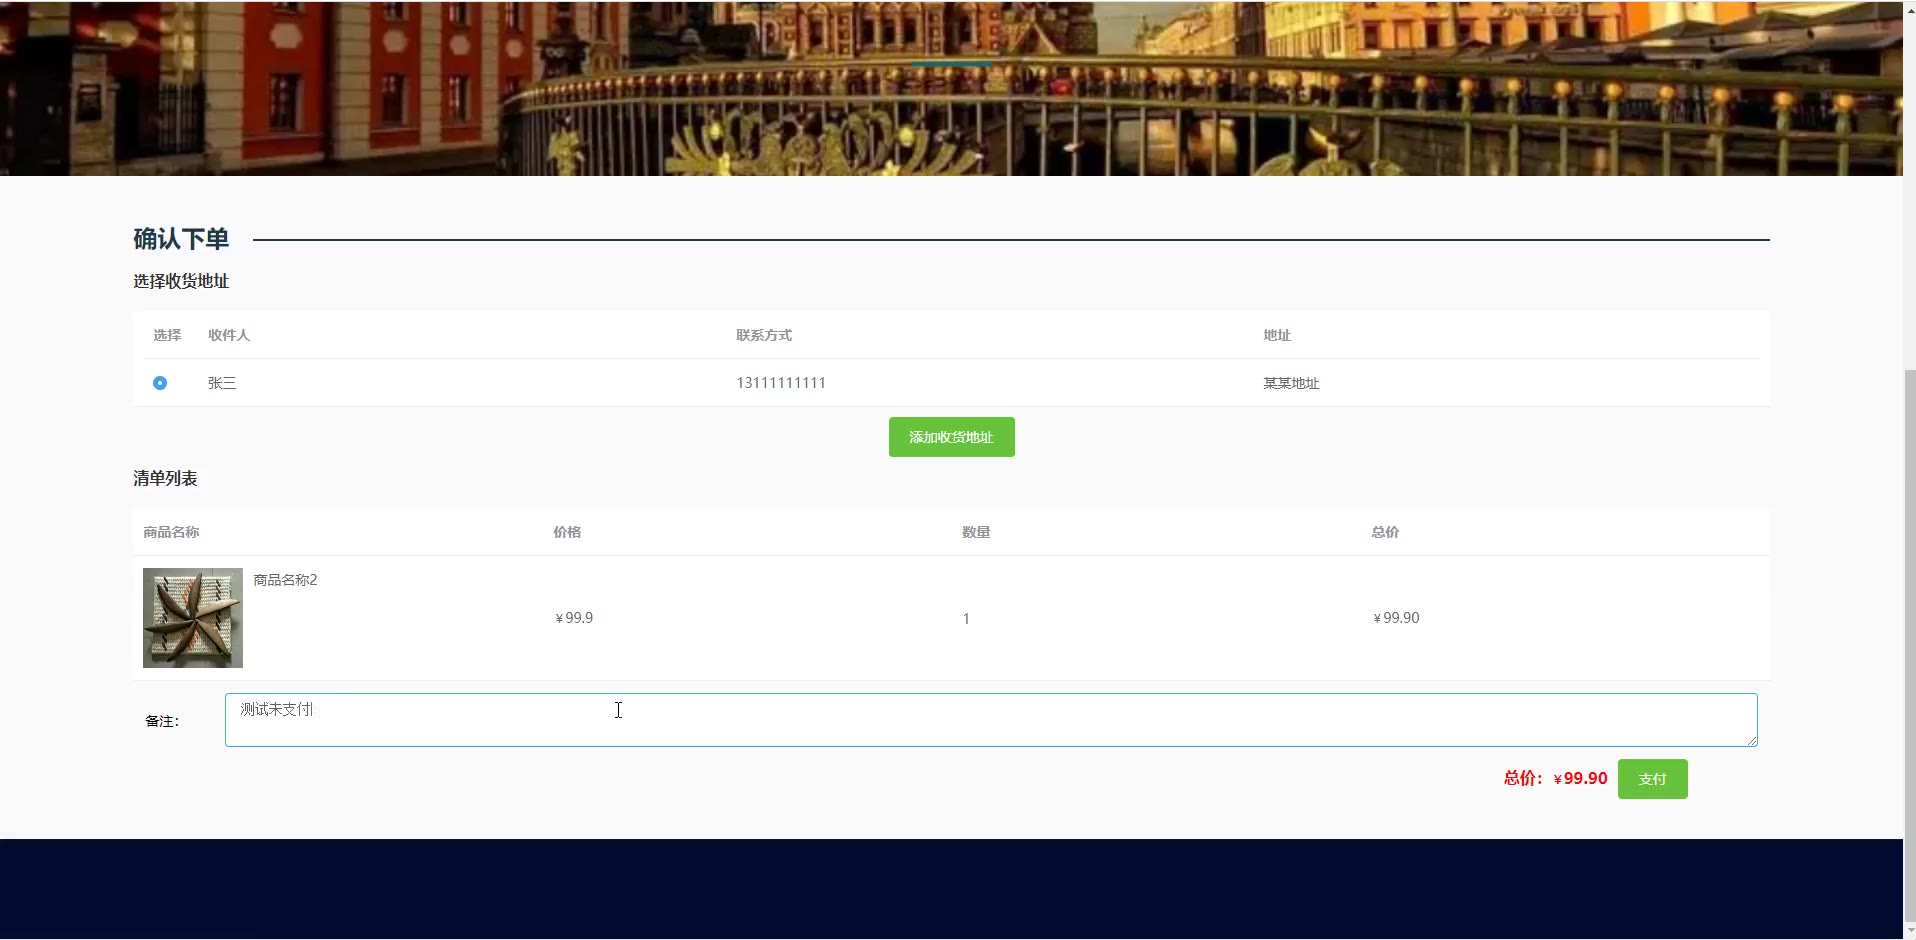Click the page vertical scrollbar thumb

tap(1909, 645)
